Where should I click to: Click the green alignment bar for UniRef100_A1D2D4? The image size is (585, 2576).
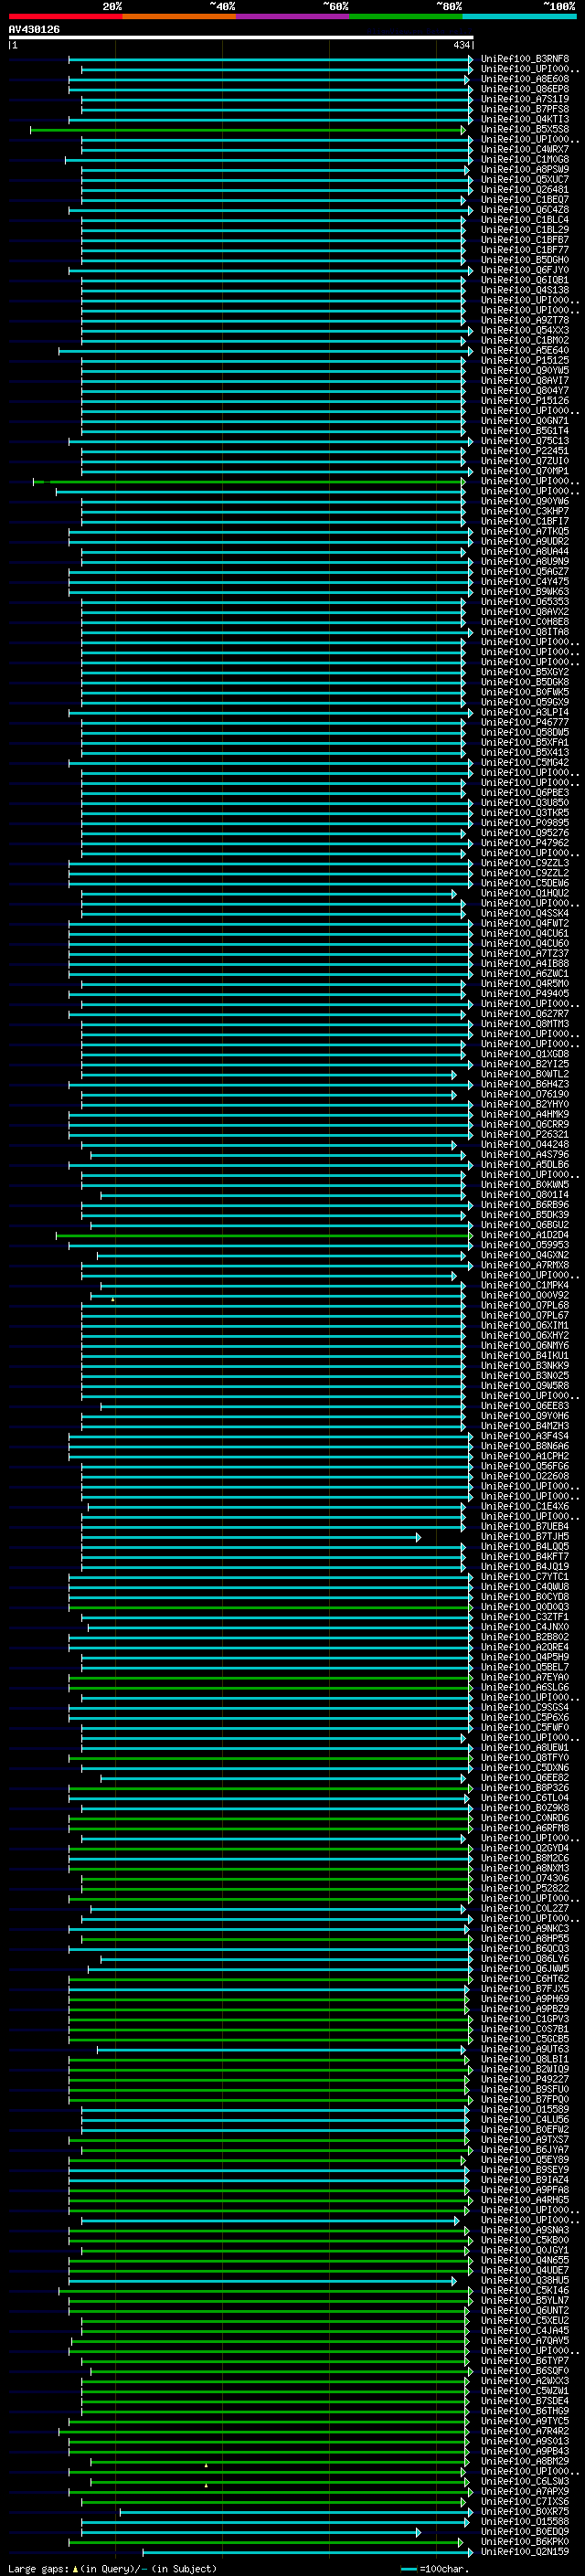click(x=264, y=1236)
